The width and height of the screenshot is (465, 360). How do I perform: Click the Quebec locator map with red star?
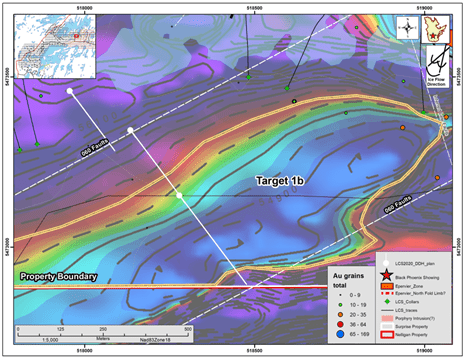(x=434, y=30)
